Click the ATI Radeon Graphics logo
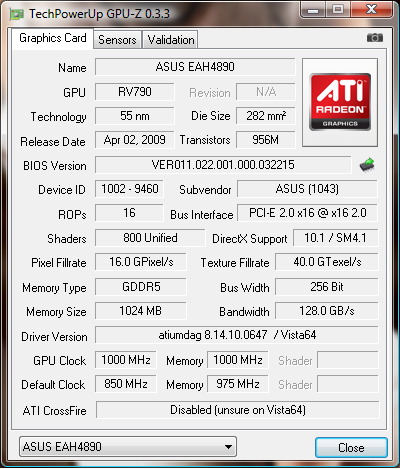This screenshot has height=469, width=400. pyautogui.click(x=340, y=102)
